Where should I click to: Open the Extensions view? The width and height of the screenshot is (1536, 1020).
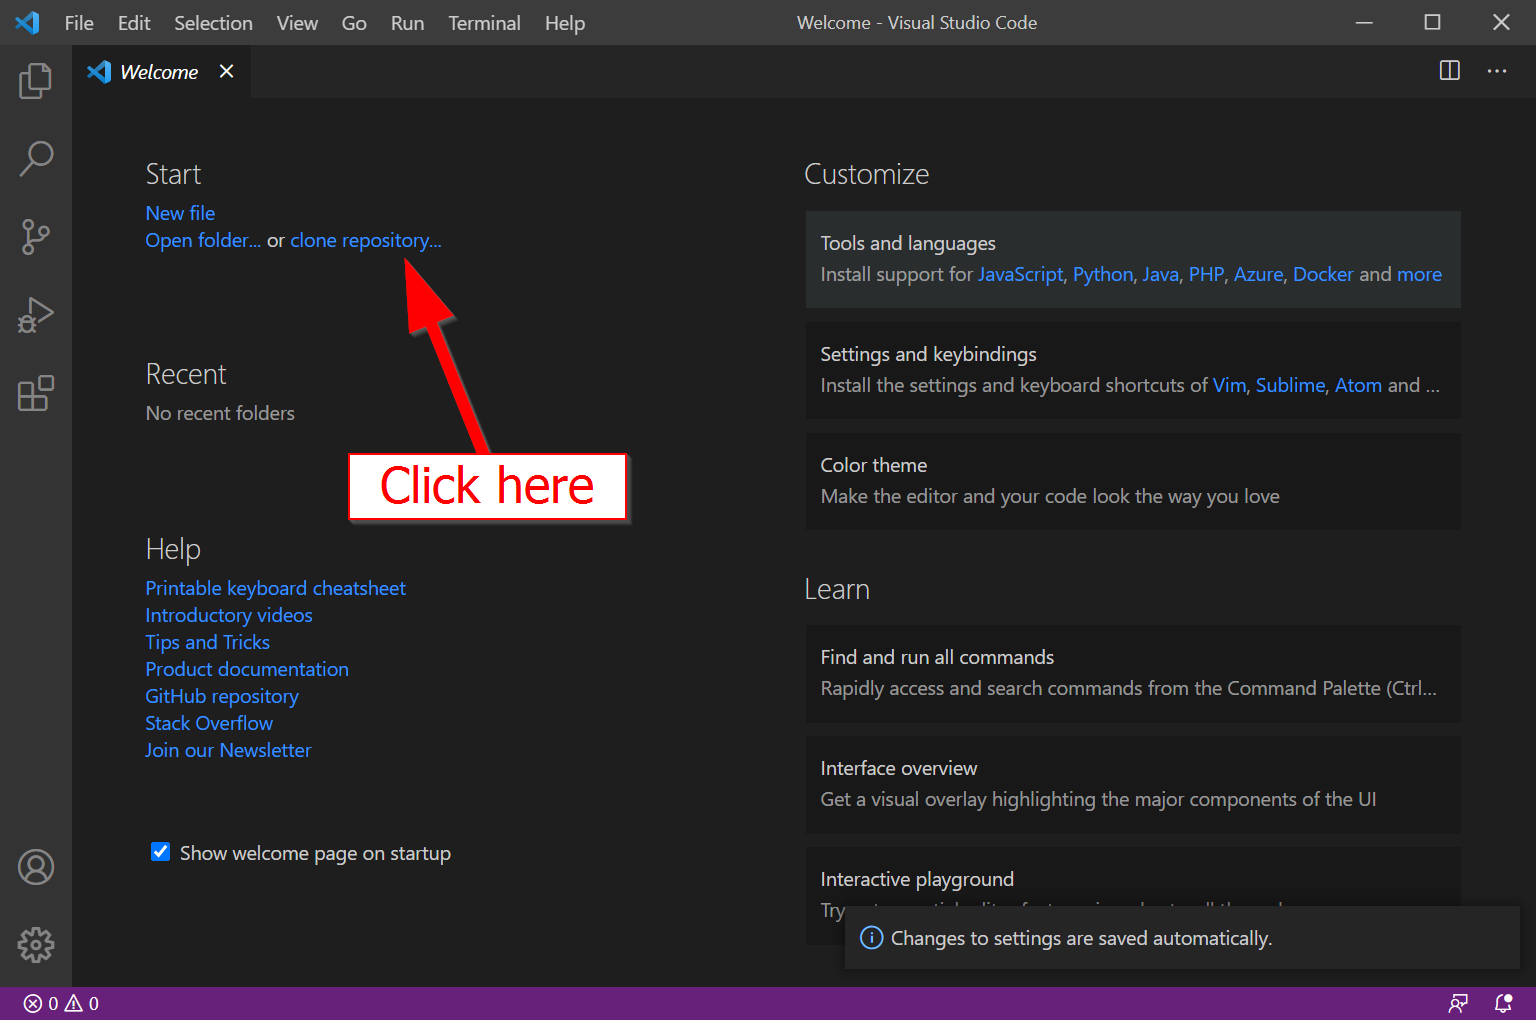(x=35, y=394)
